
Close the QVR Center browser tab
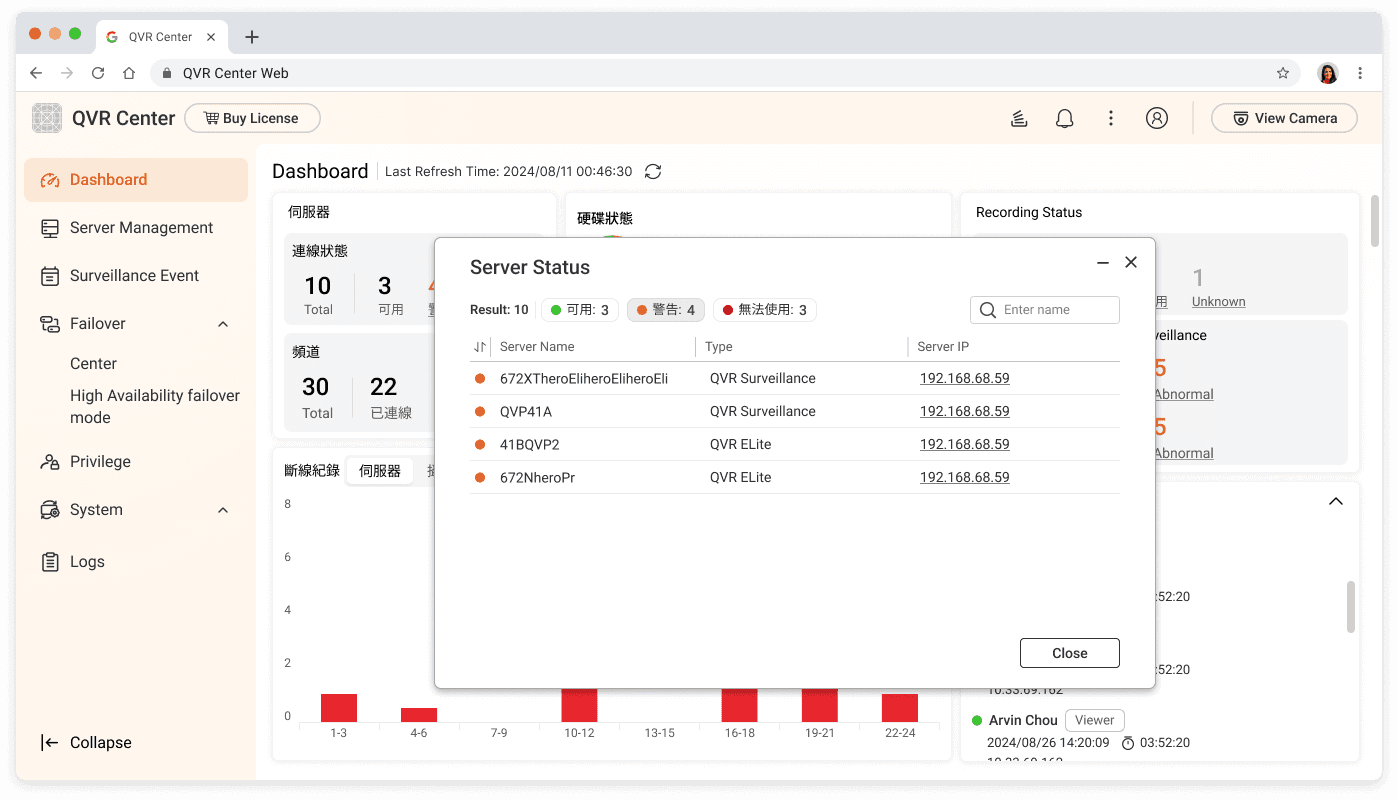click(x=211, y=37)
